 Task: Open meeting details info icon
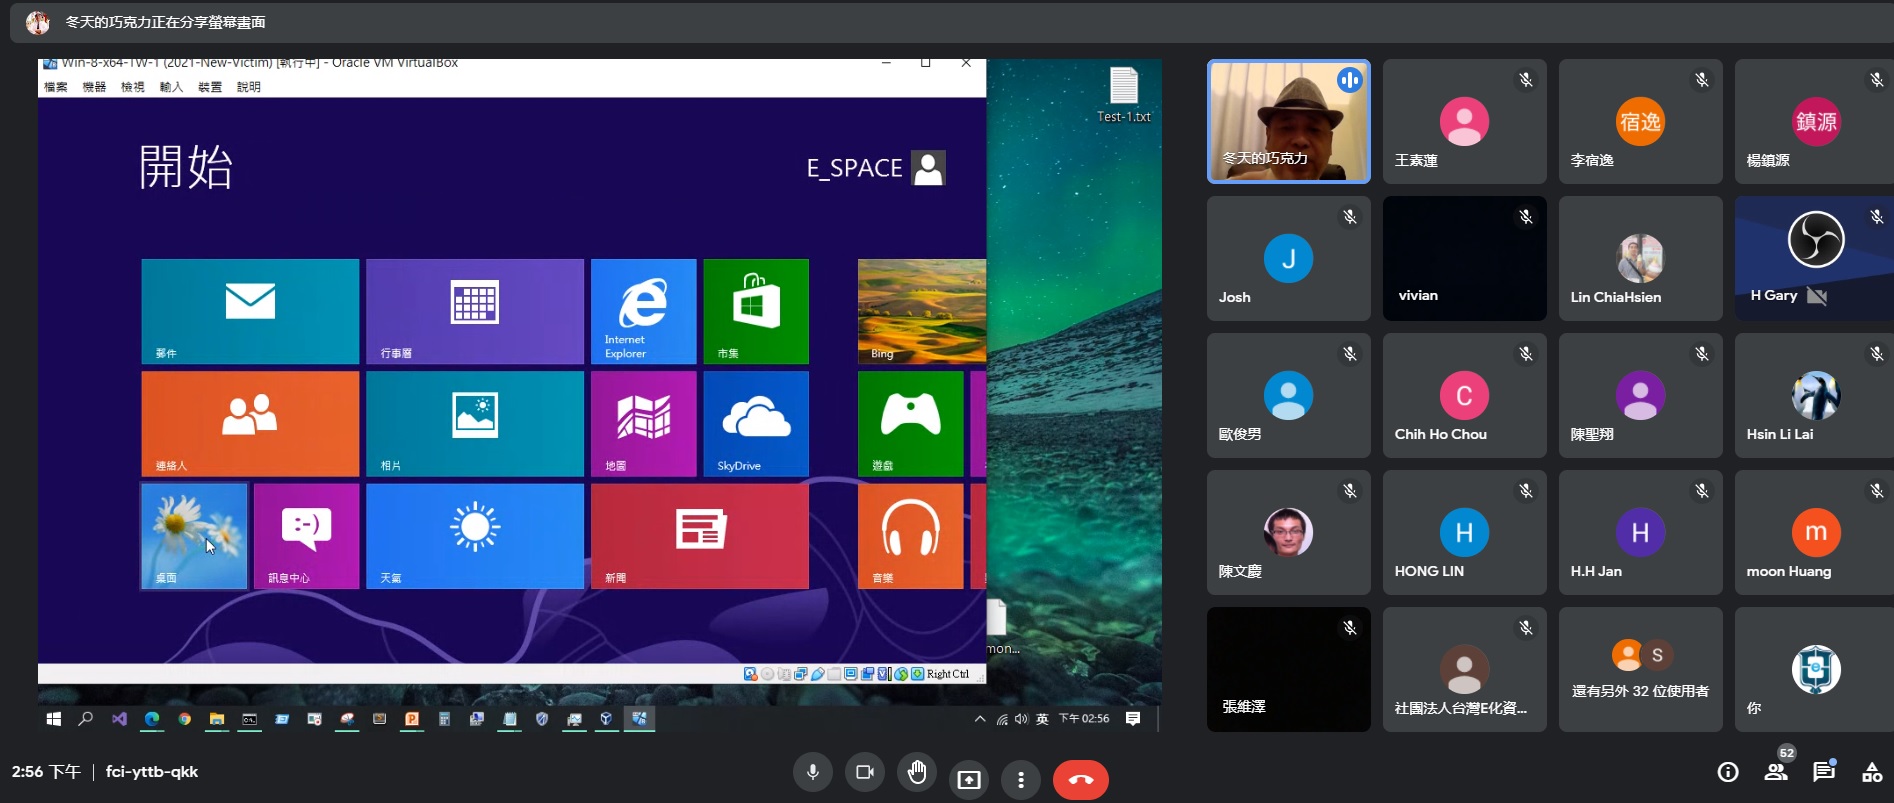[1728, 772]
